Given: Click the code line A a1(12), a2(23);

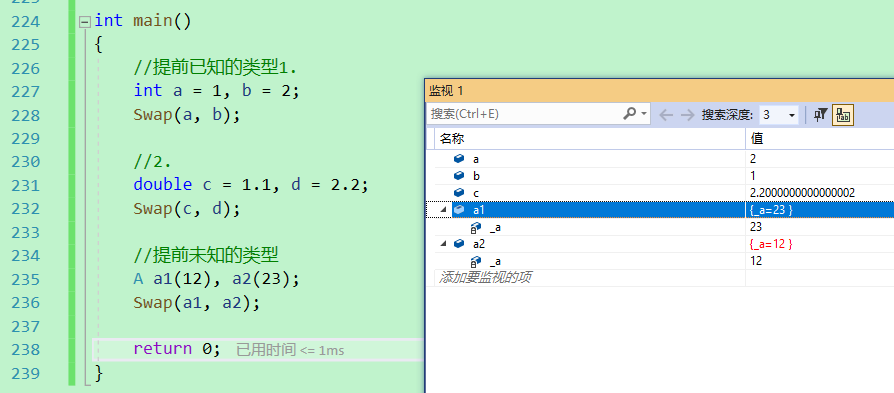Looking at the screenshot, I should [x=217, y=279].
